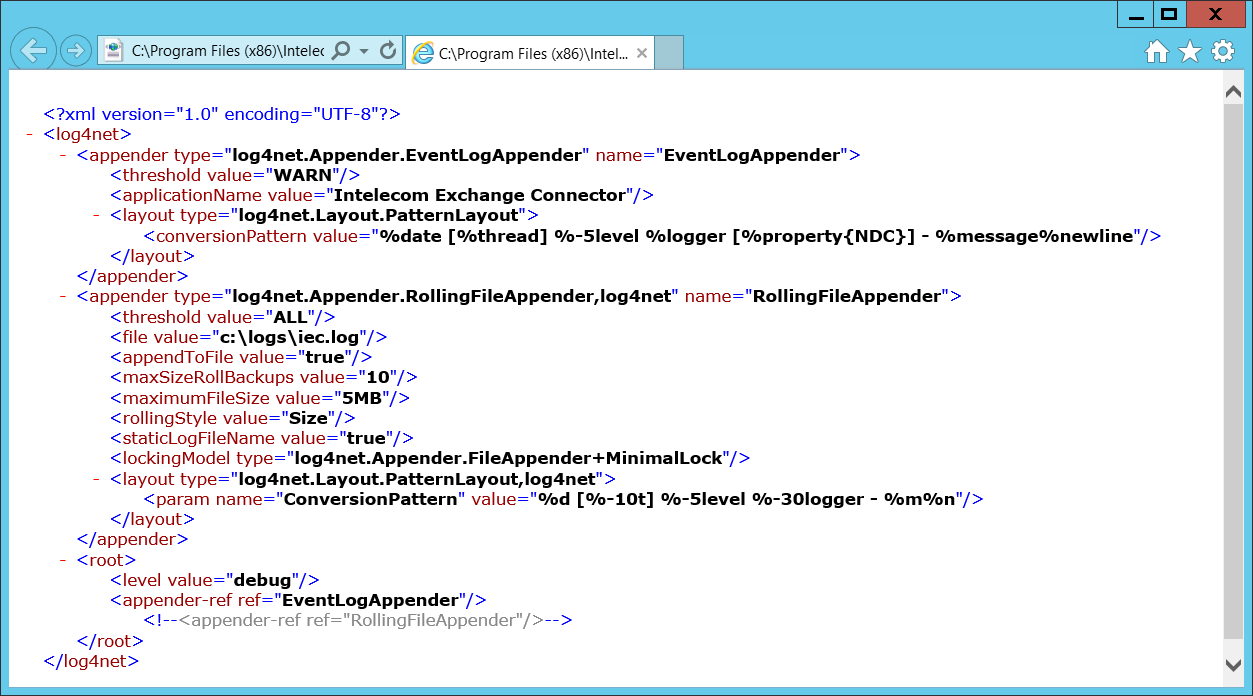Screen dimensions: 1253x696
Task: Open Favorites star icon
Action: 1189,52
